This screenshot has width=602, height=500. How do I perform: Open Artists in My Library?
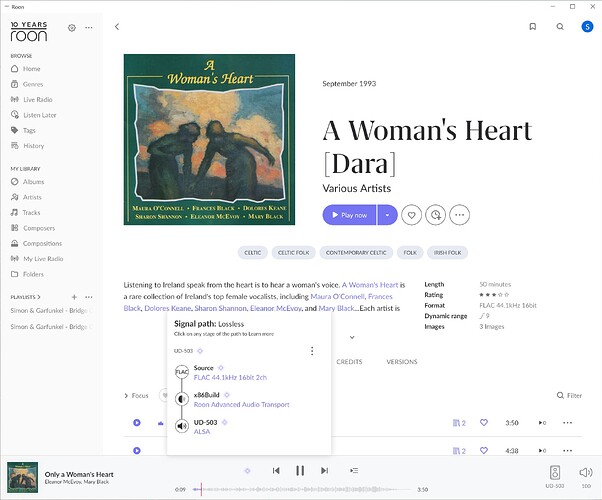(26, 197)
